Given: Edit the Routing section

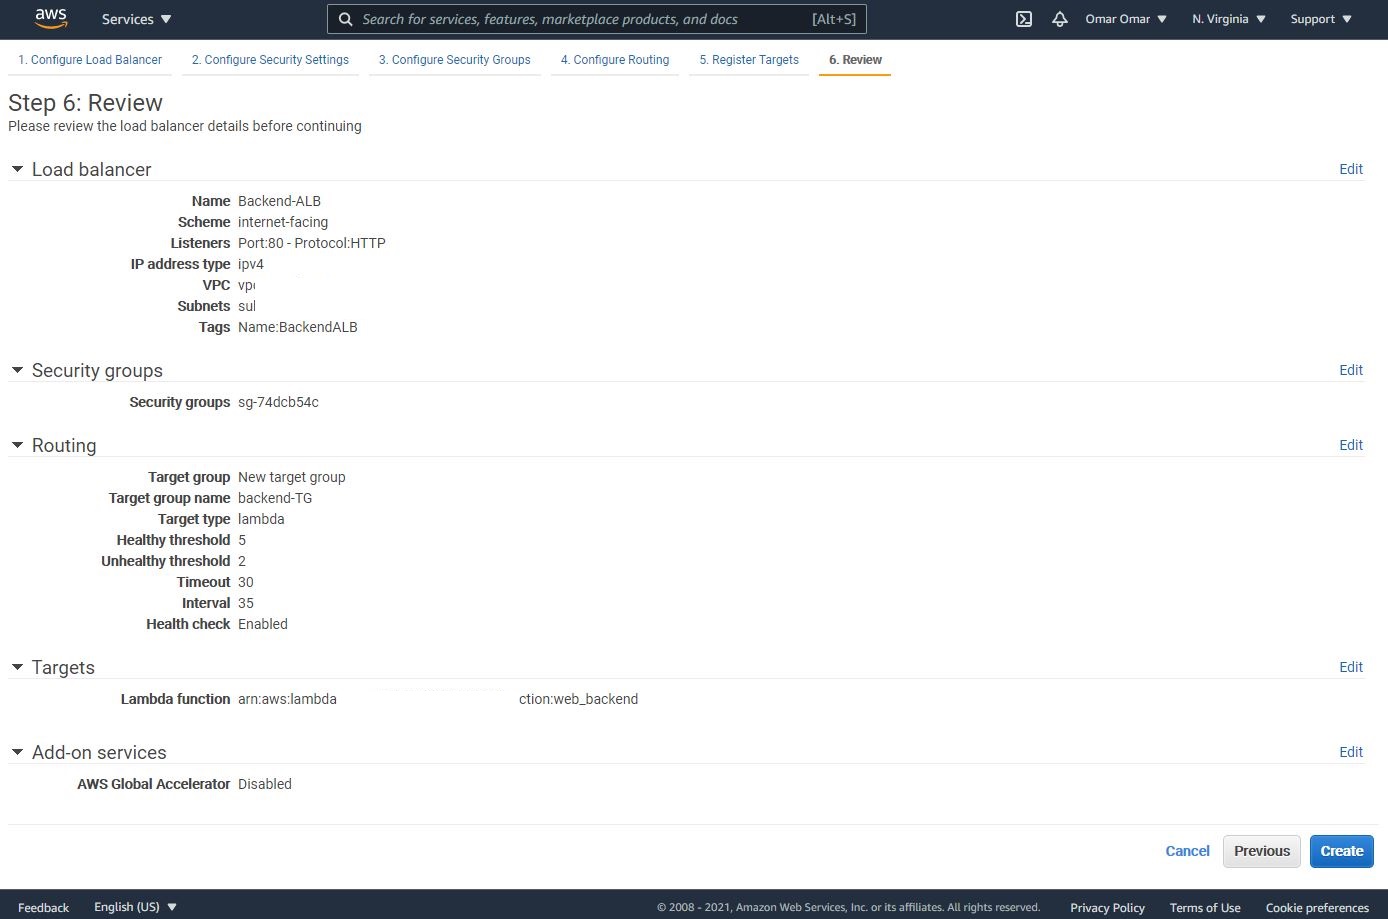Looking at the screenshot, I should (x=1351, y=445).
